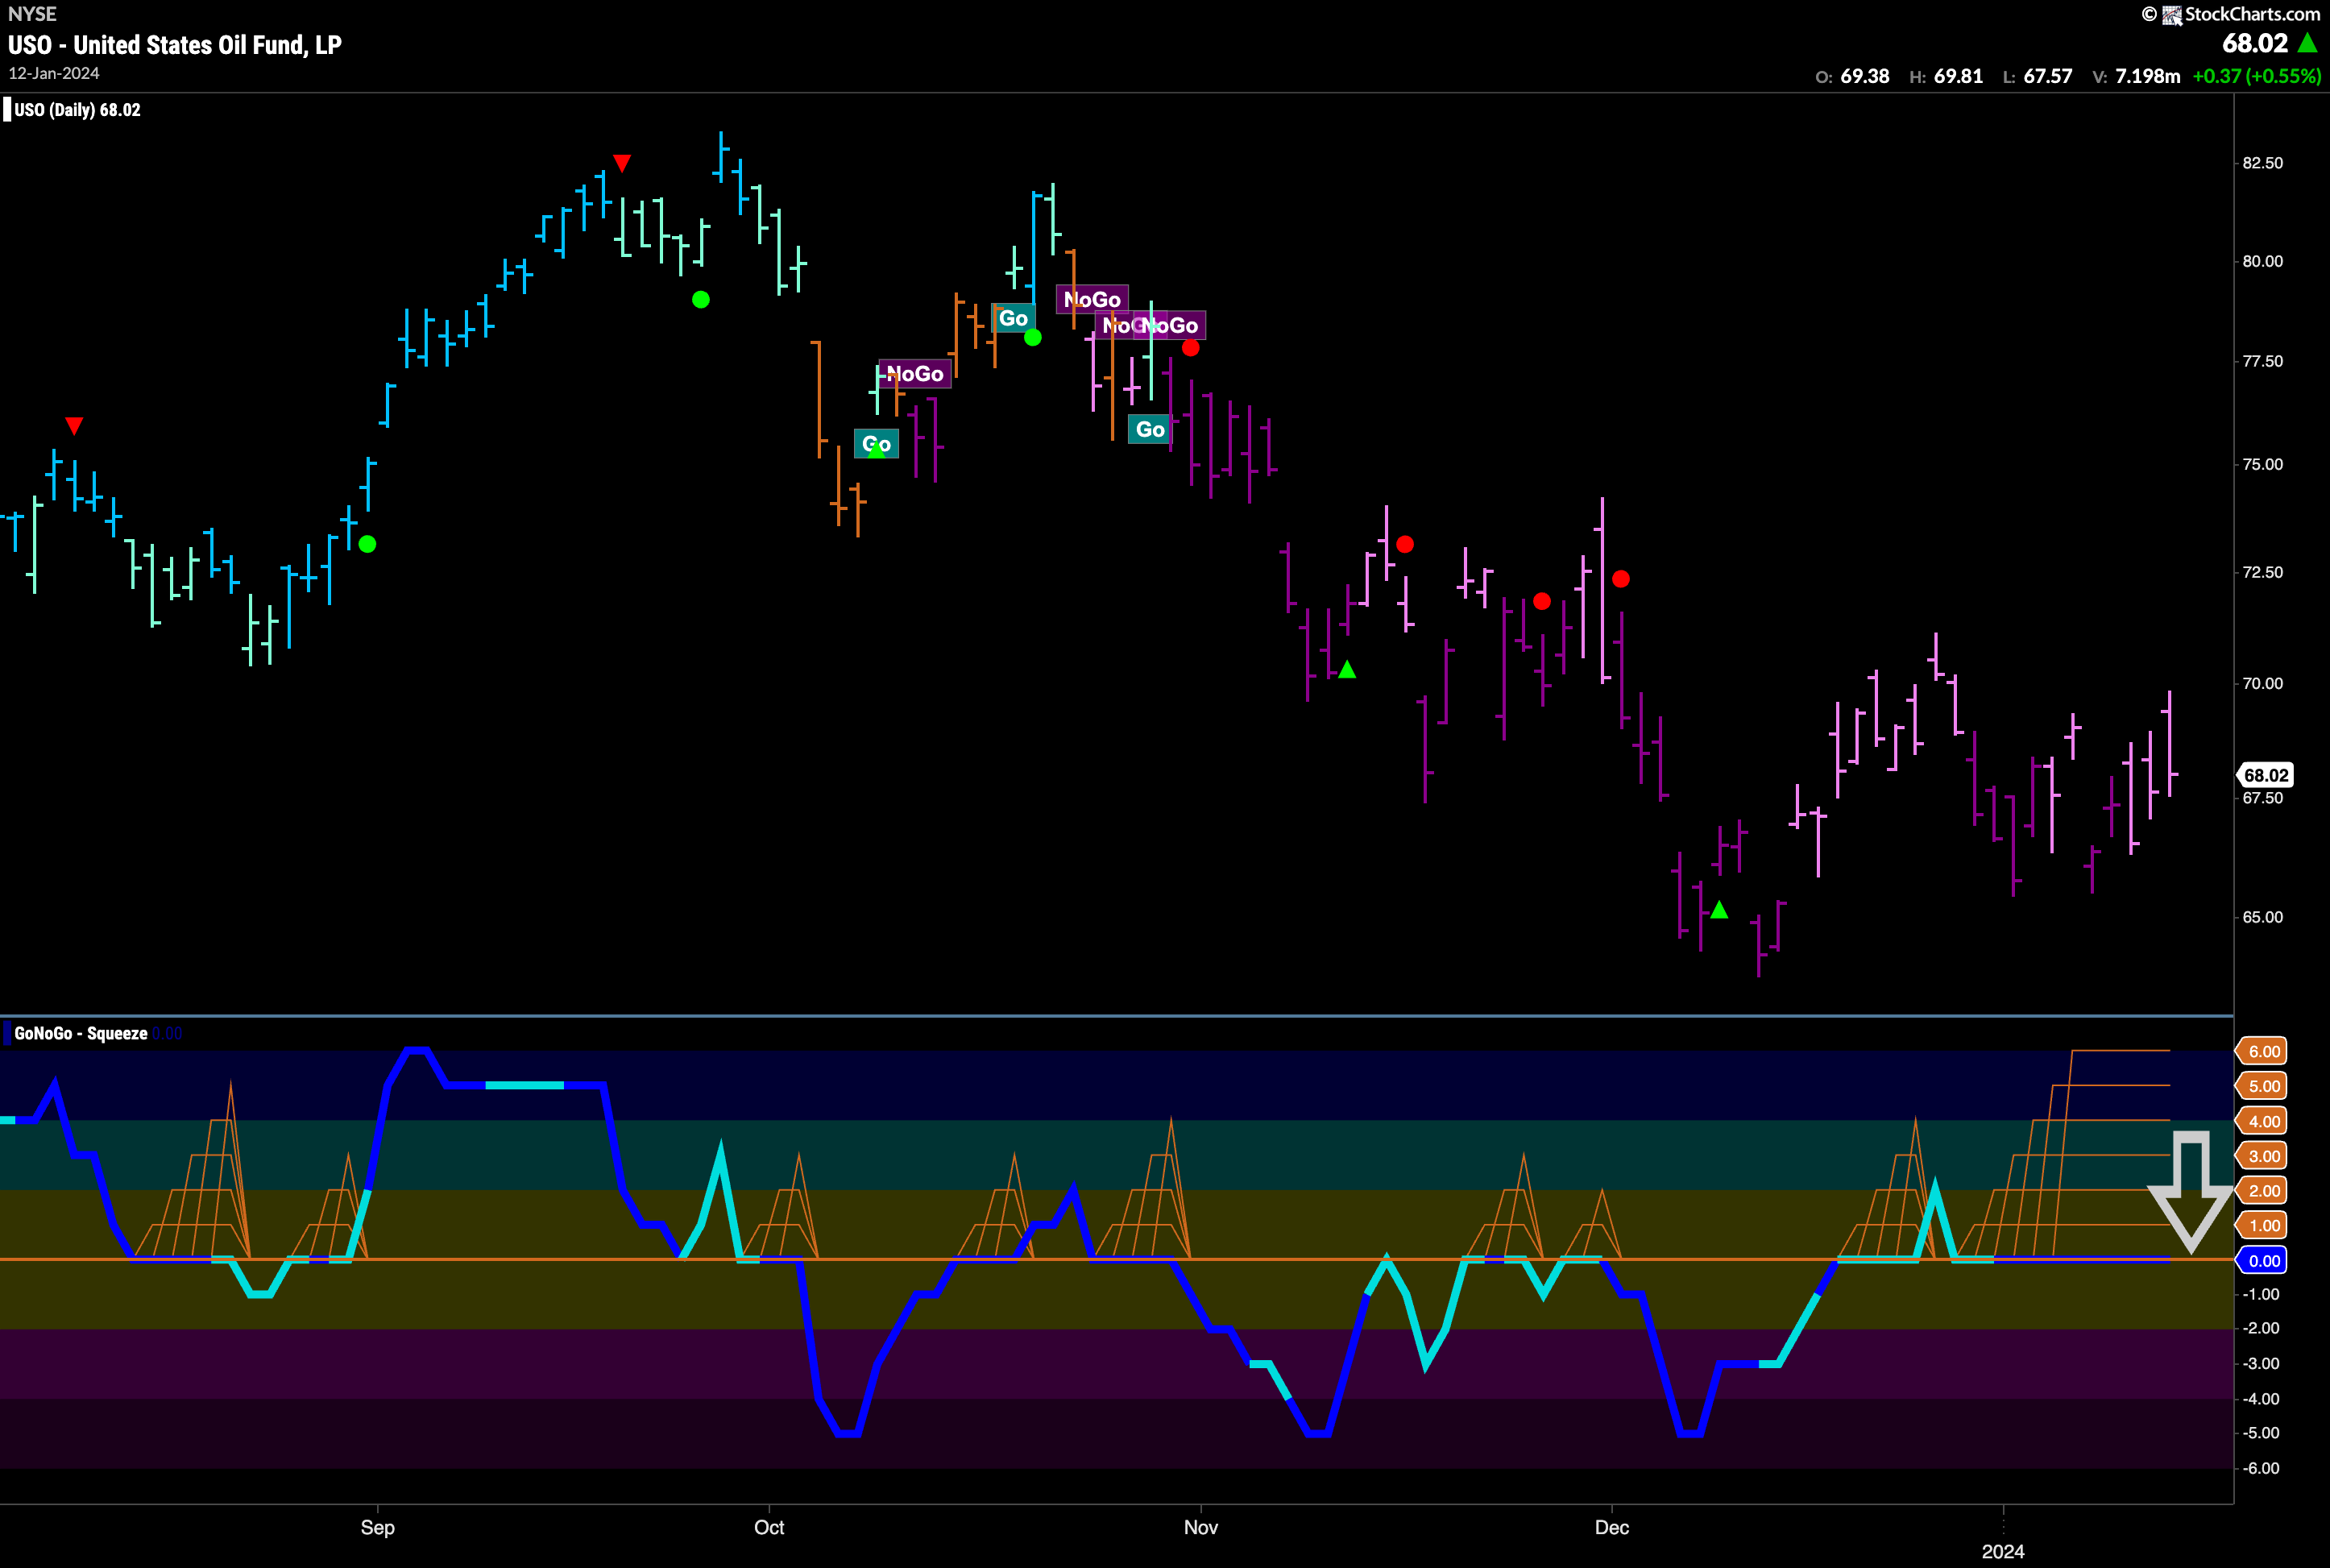This screenshot has height=1568, width=2330.
Task: Click the -1.00 oscillator axis label
Action: (2262, 1294)
